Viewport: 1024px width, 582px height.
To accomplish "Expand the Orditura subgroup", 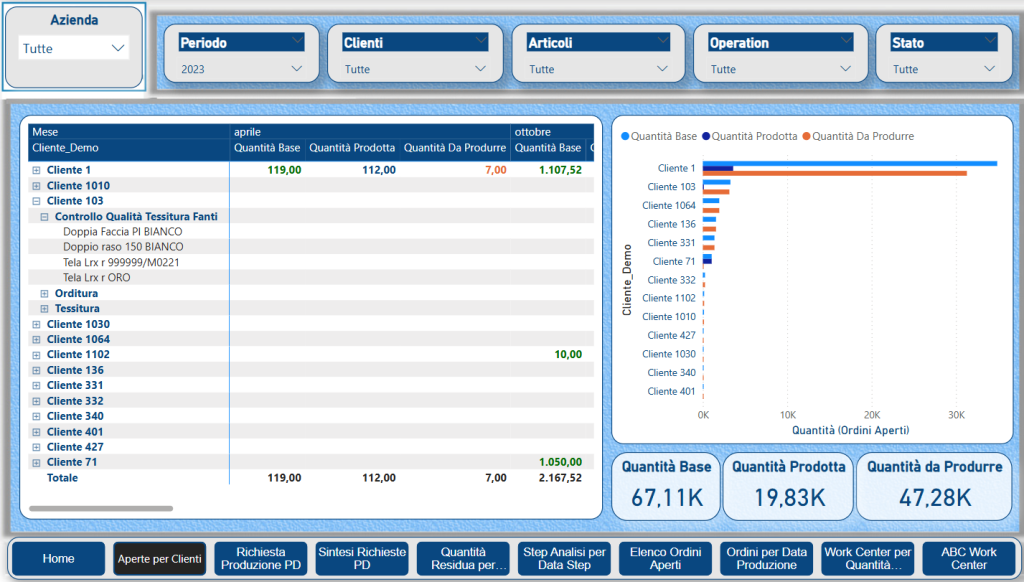I will click(x=44, y=294).
